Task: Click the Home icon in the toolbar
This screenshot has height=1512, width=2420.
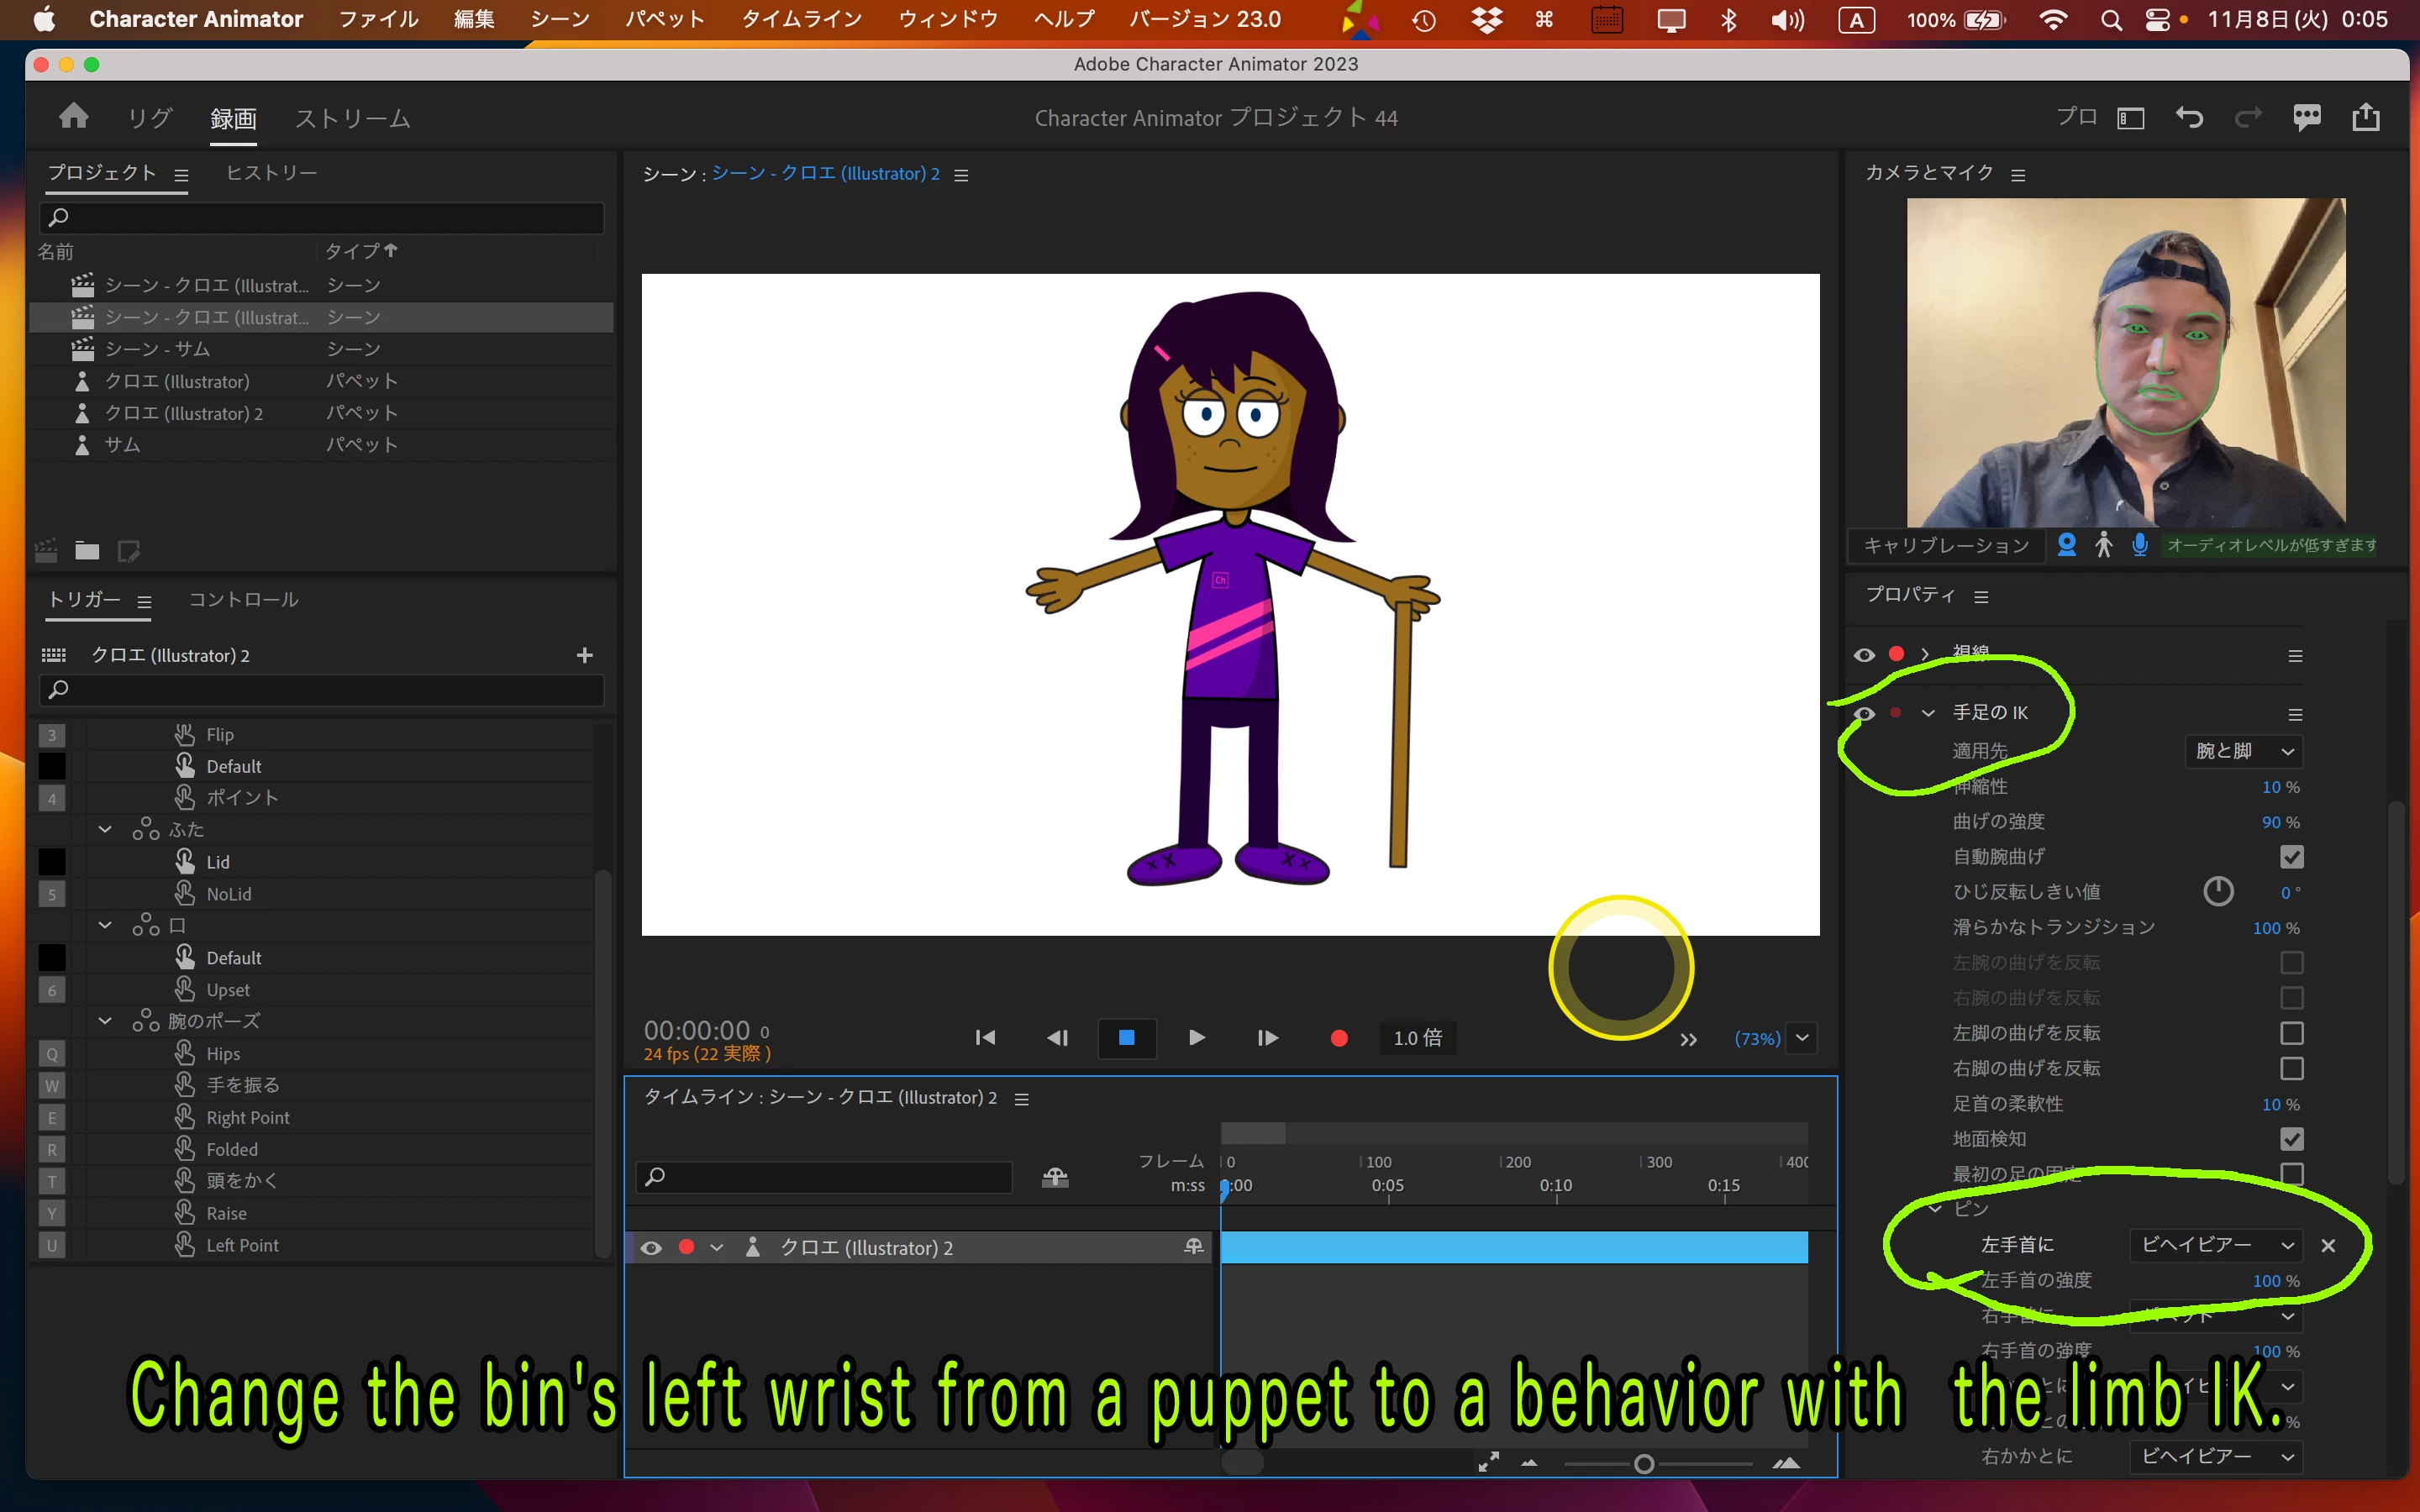Action: [73, 117]
